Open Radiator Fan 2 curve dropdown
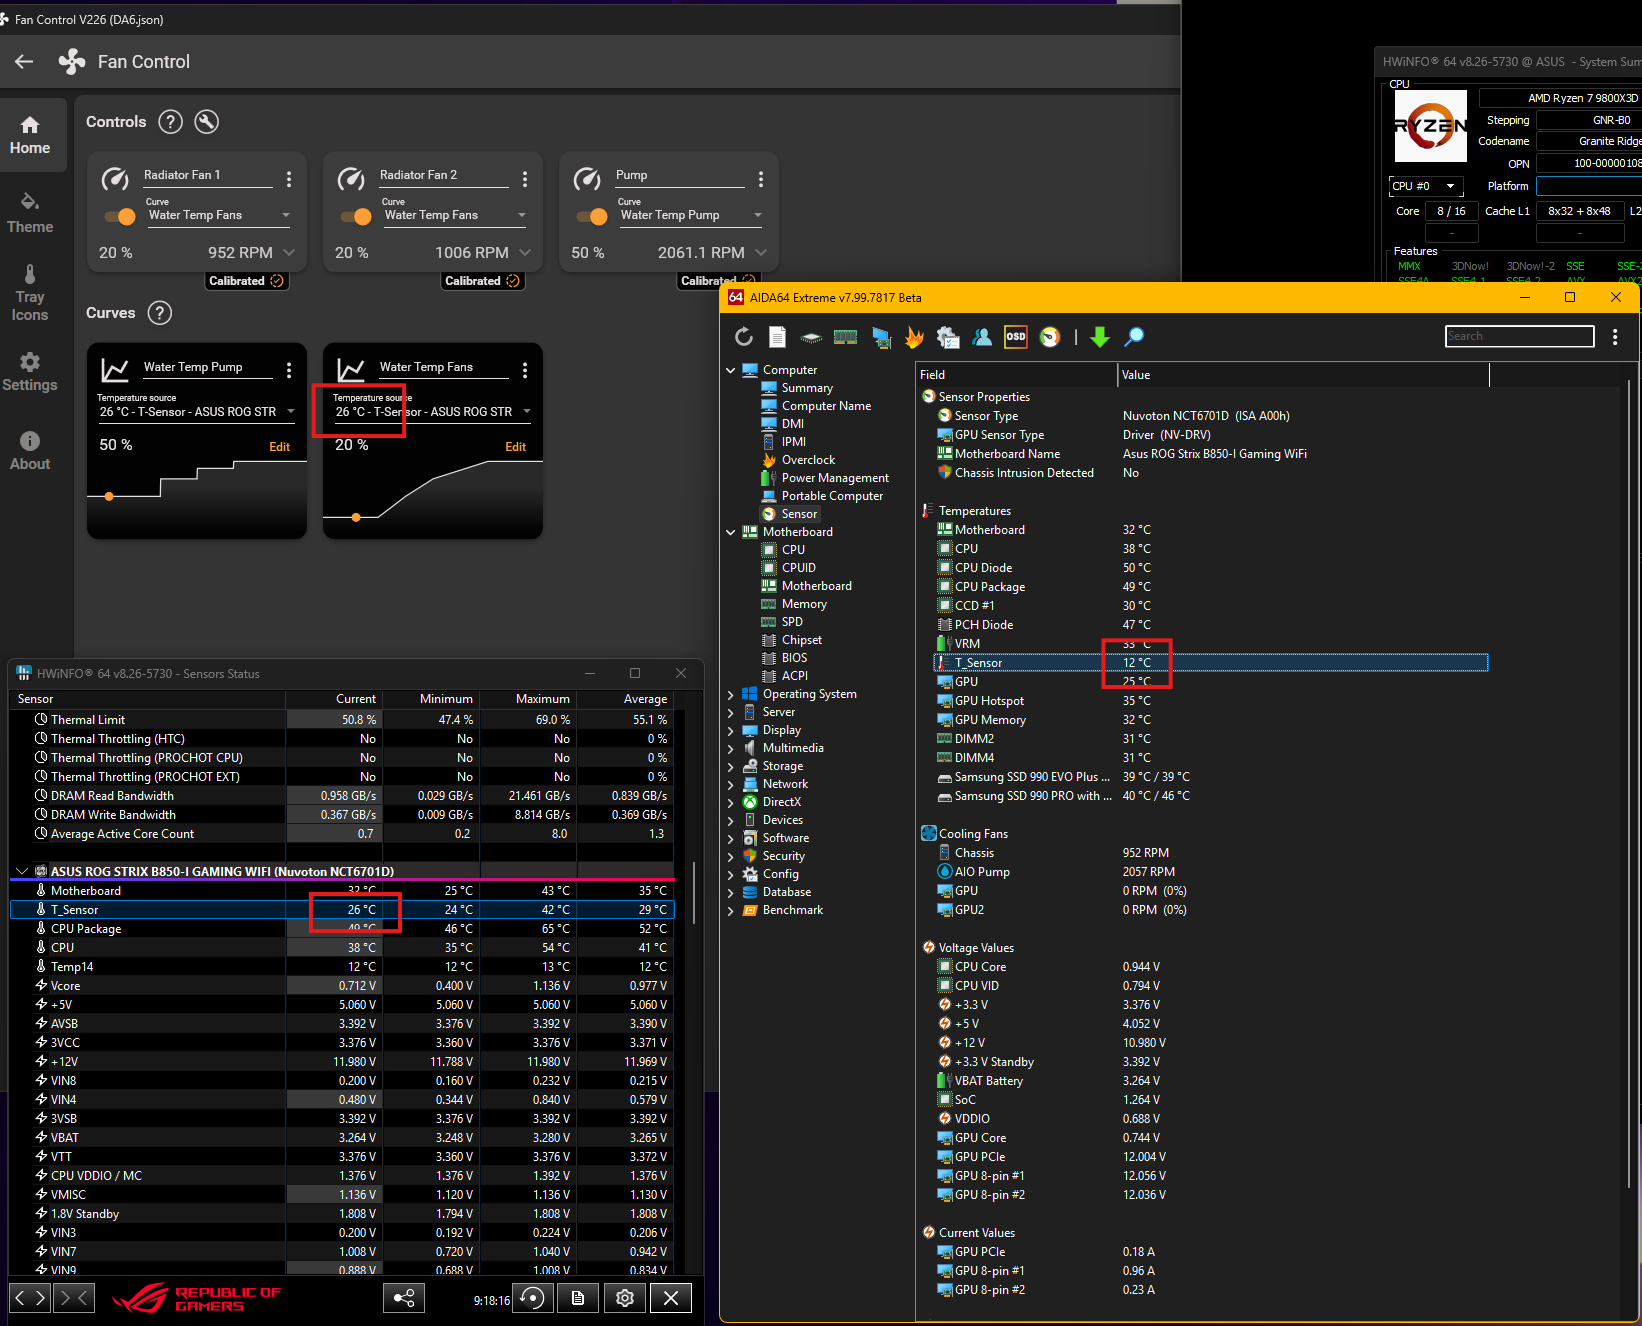 455,215
